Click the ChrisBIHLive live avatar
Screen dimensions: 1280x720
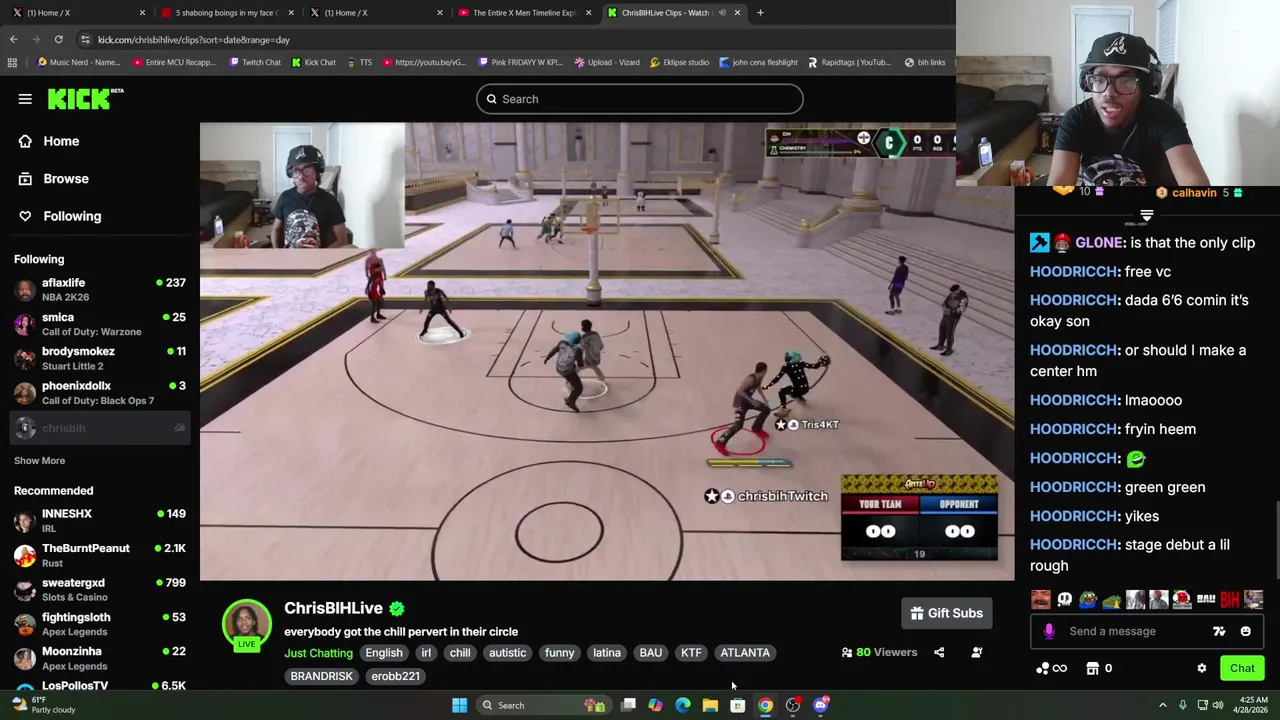[x=246, y=625]
